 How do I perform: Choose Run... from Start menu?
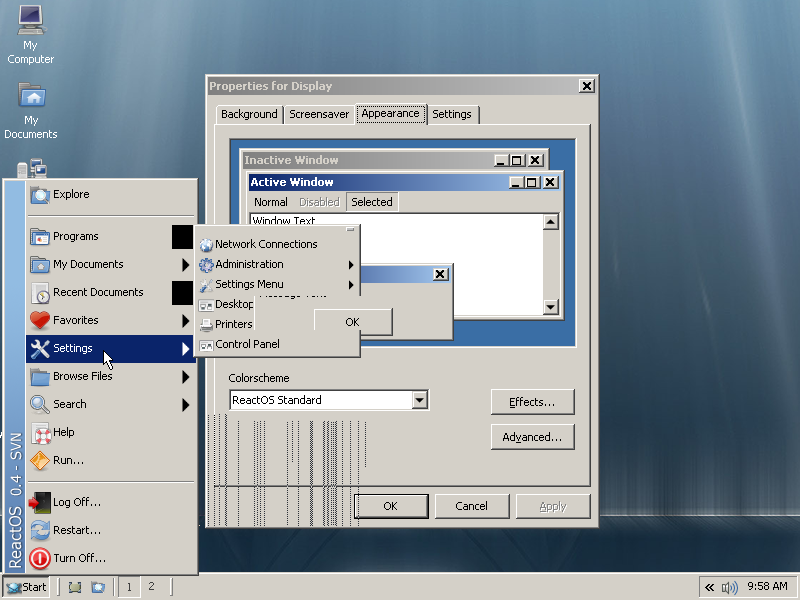111,460
